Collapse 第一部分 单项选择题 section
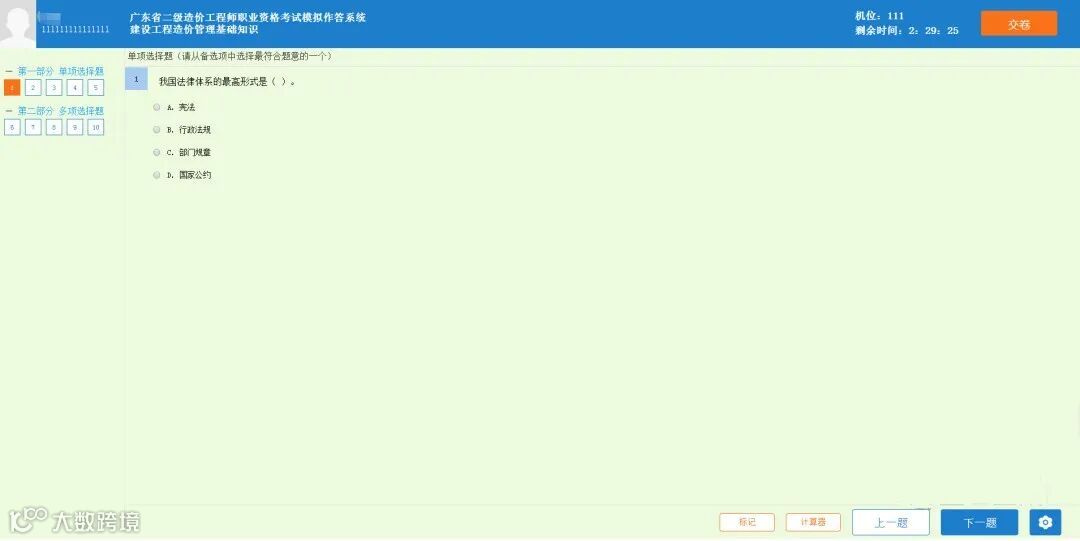Viewport: 1080px width, 541px height. coord(9,71)
